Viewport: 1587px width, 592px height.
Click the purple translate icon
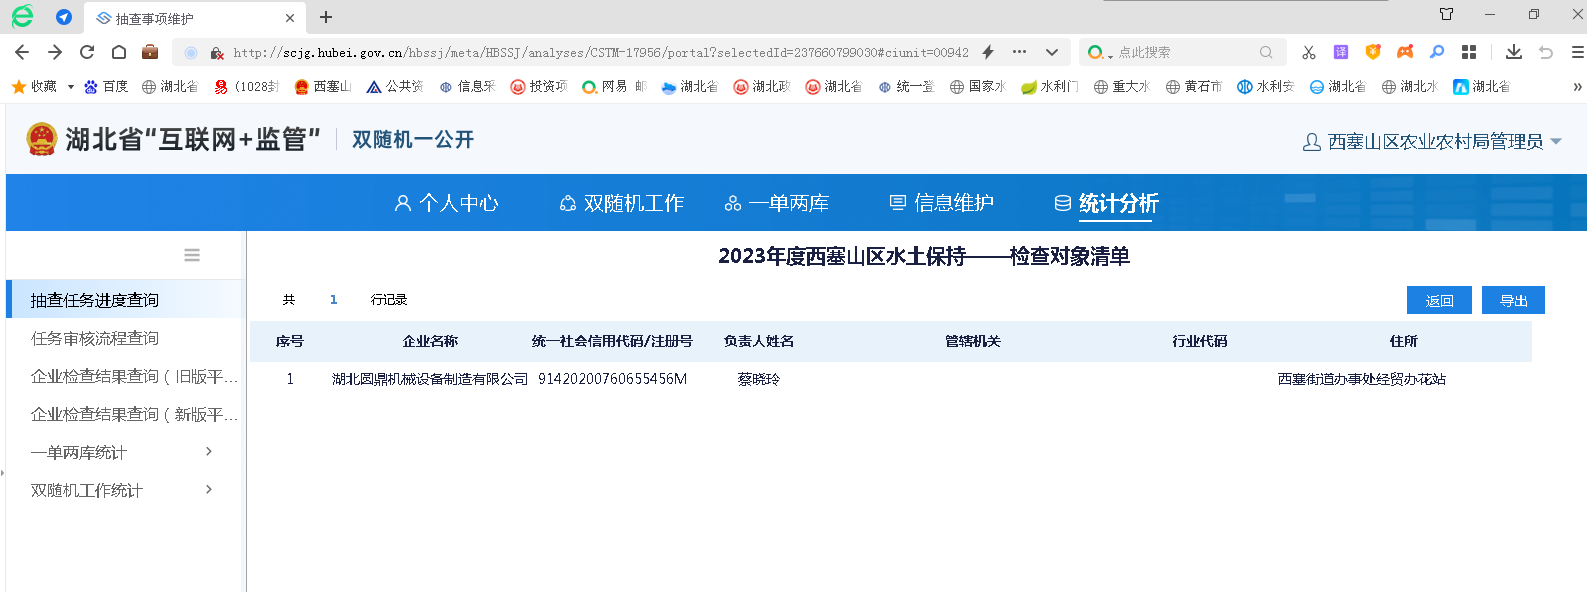(1340, 52)
